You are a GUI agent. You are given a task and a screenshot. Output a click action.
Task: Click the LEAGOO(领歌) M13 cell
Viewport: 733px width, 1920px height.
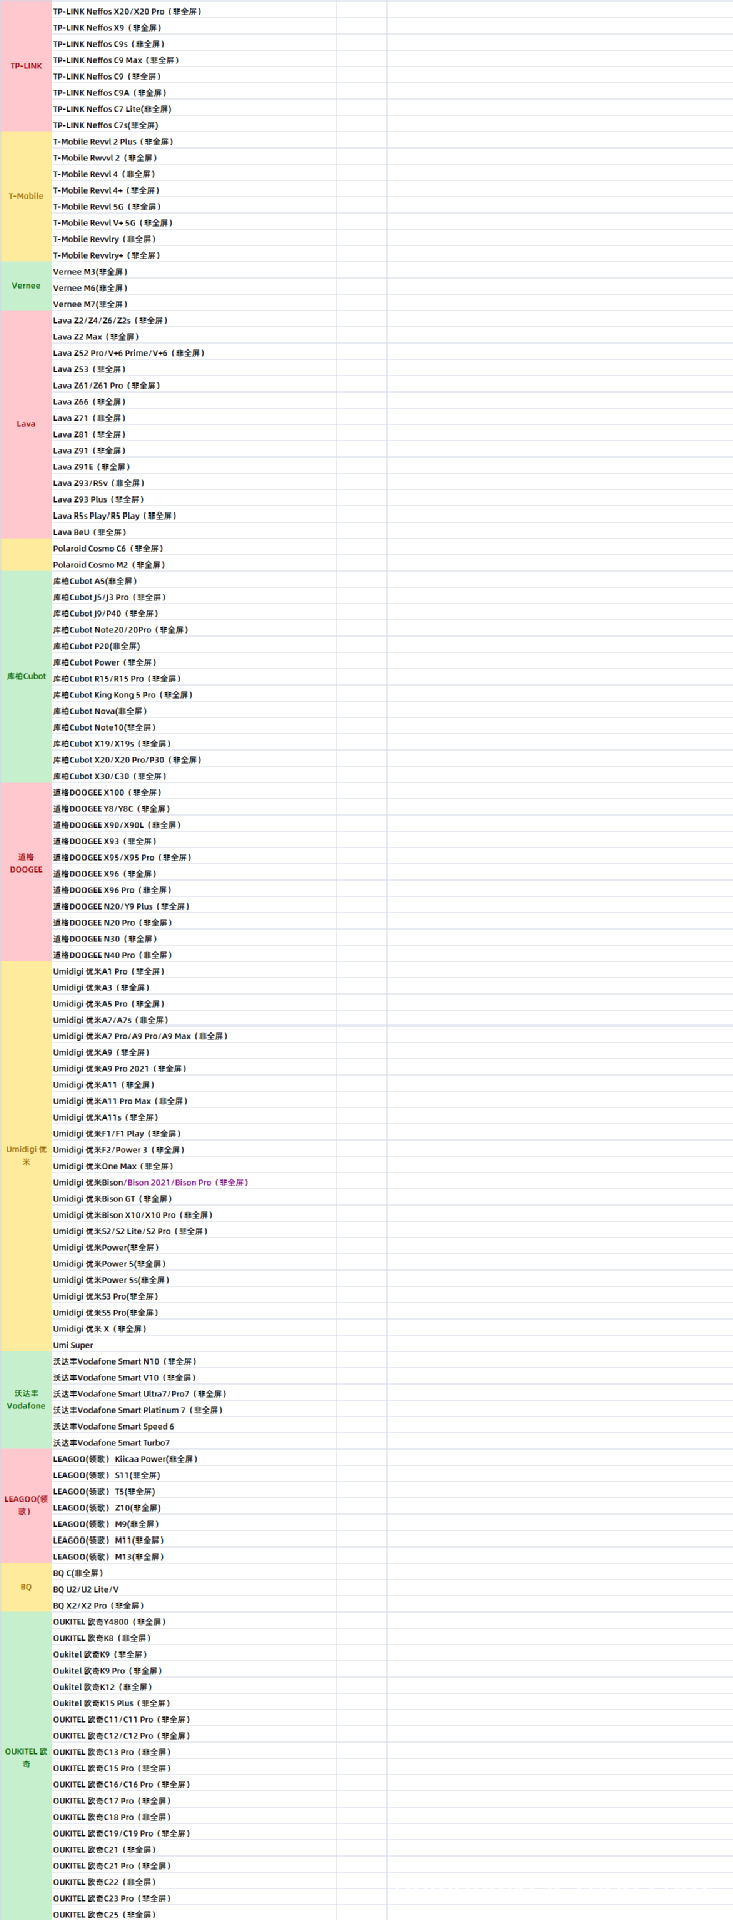coord(194,1557)
